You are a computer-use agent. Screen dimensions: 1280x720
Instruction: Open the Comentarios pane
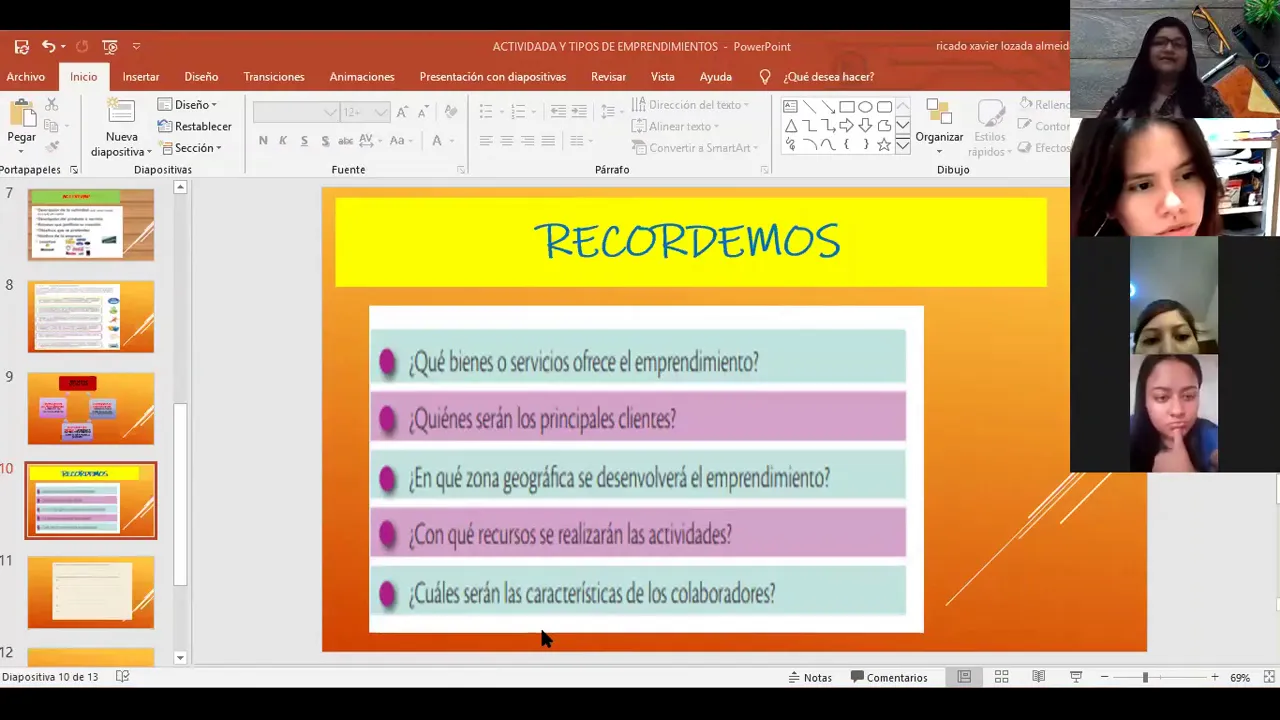click(889, 677)
